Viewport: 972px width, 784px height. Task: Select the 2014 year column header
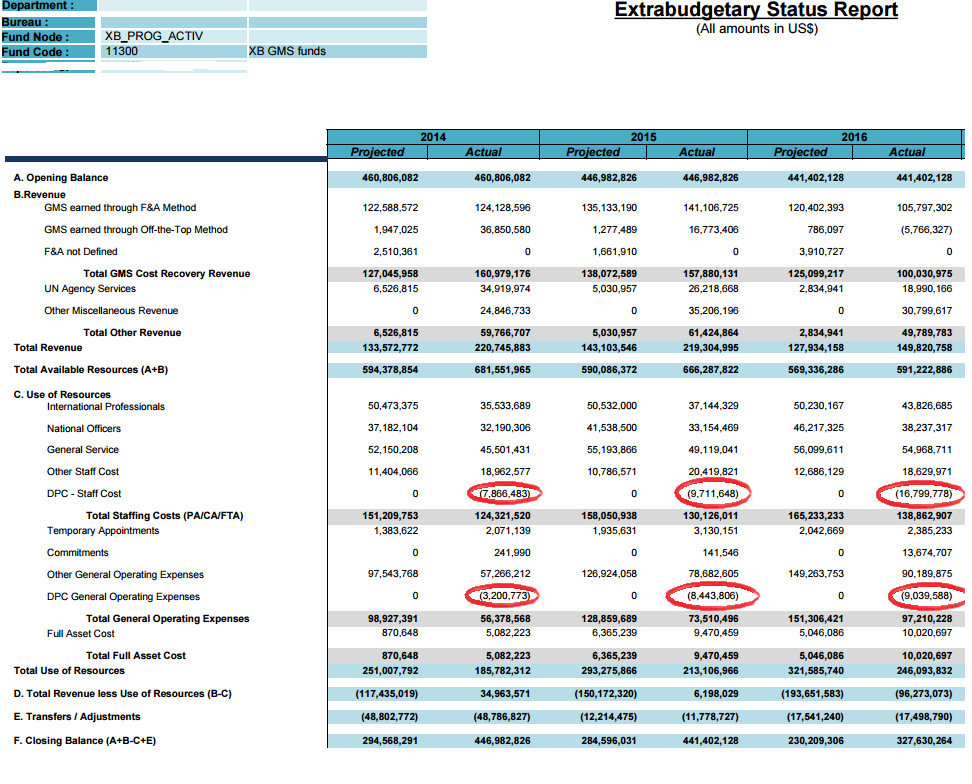[x=432, y=137]
